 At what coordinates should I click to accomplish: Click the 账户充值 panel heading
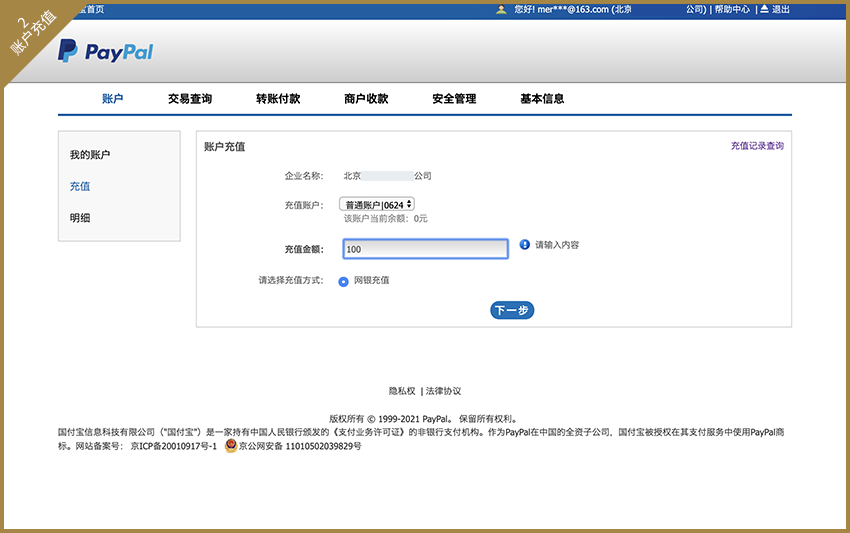click(224, 146)
